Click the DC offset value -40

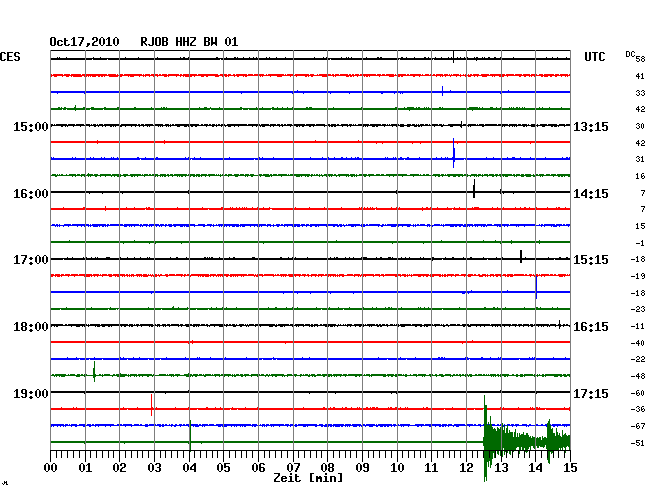[x=638, y=343]
